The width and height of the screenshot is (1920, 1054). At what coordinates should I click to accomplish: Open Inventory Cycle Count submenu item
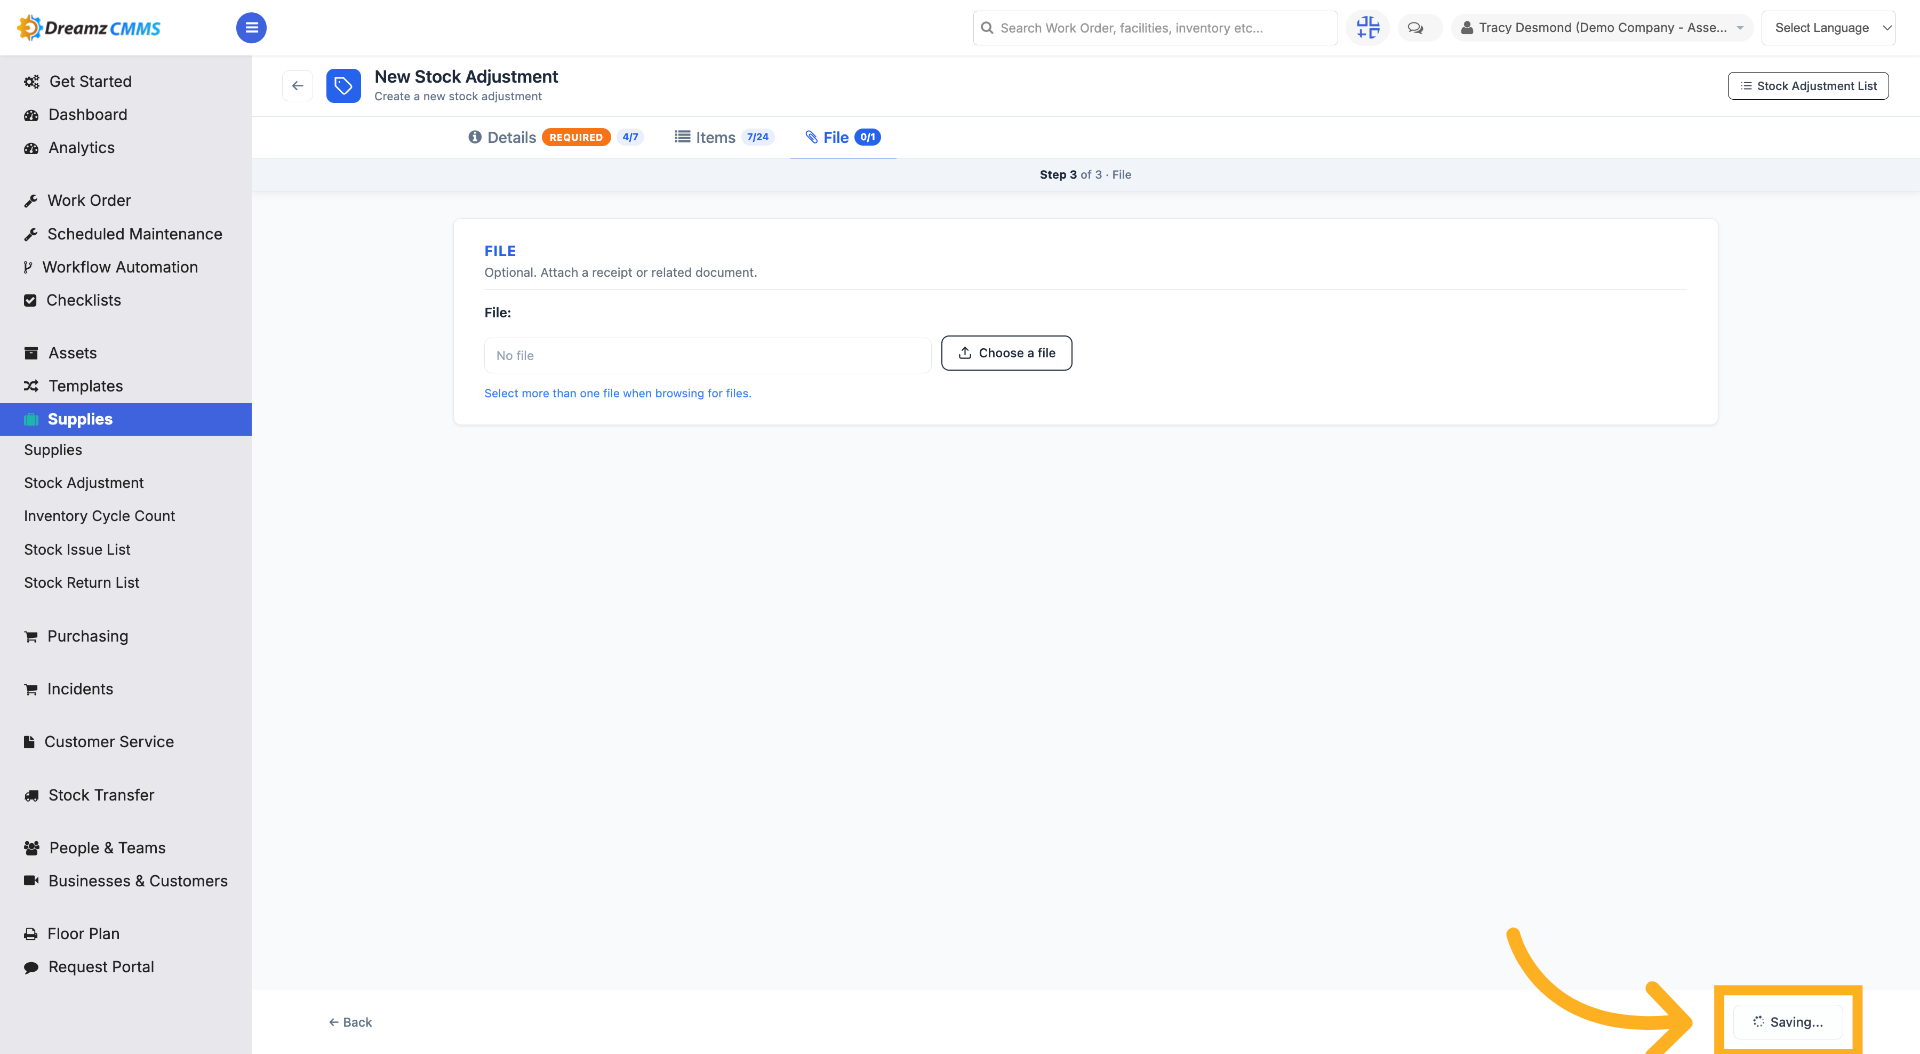(x=99, y=516)
